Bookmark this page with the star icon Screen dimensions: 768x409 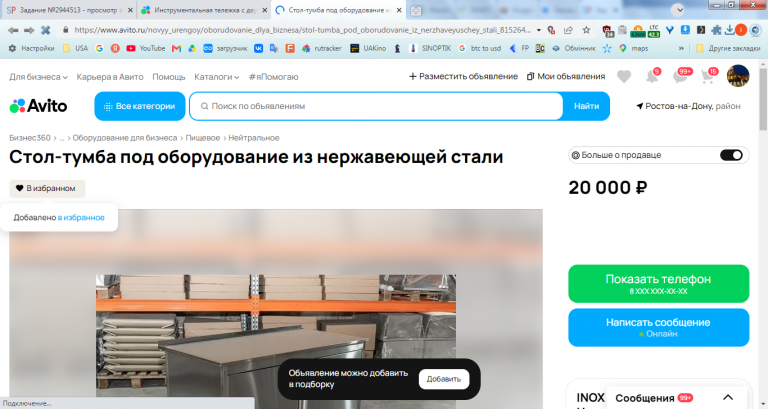[586, 30]
